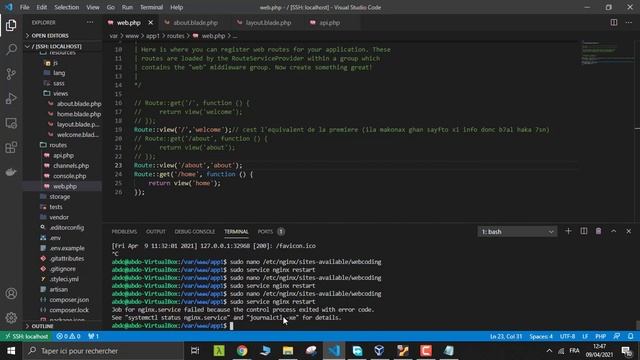Change indentation via Spaces: 4
Screen dimensions: 640x360
click(541, 336)
